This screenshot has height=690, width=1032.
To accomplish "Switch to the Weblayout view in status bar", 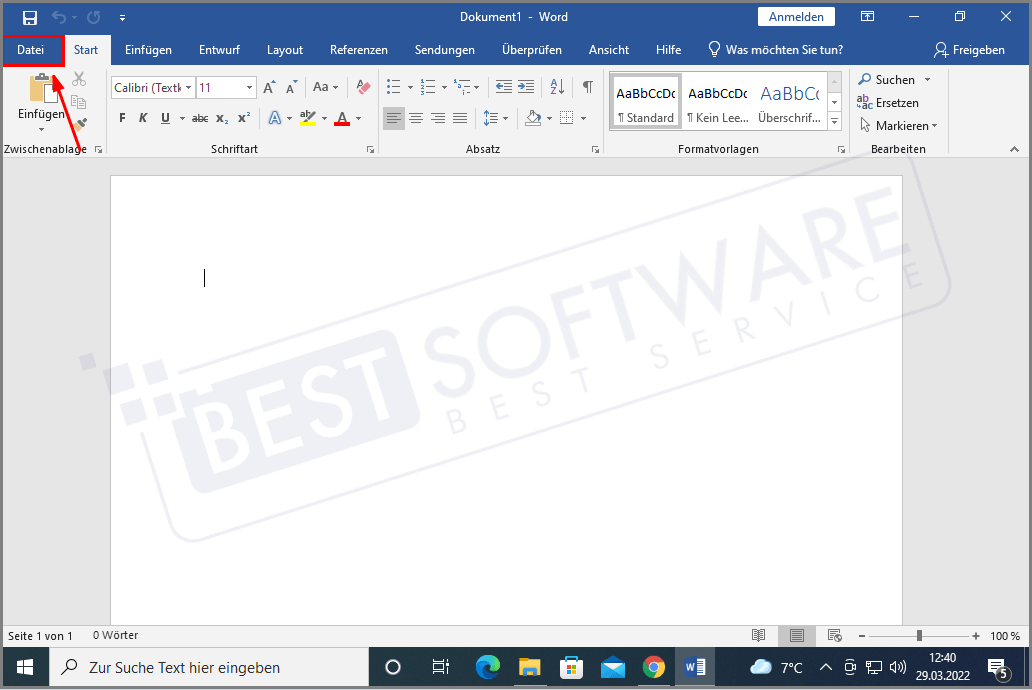I will [x=835, y=635].
